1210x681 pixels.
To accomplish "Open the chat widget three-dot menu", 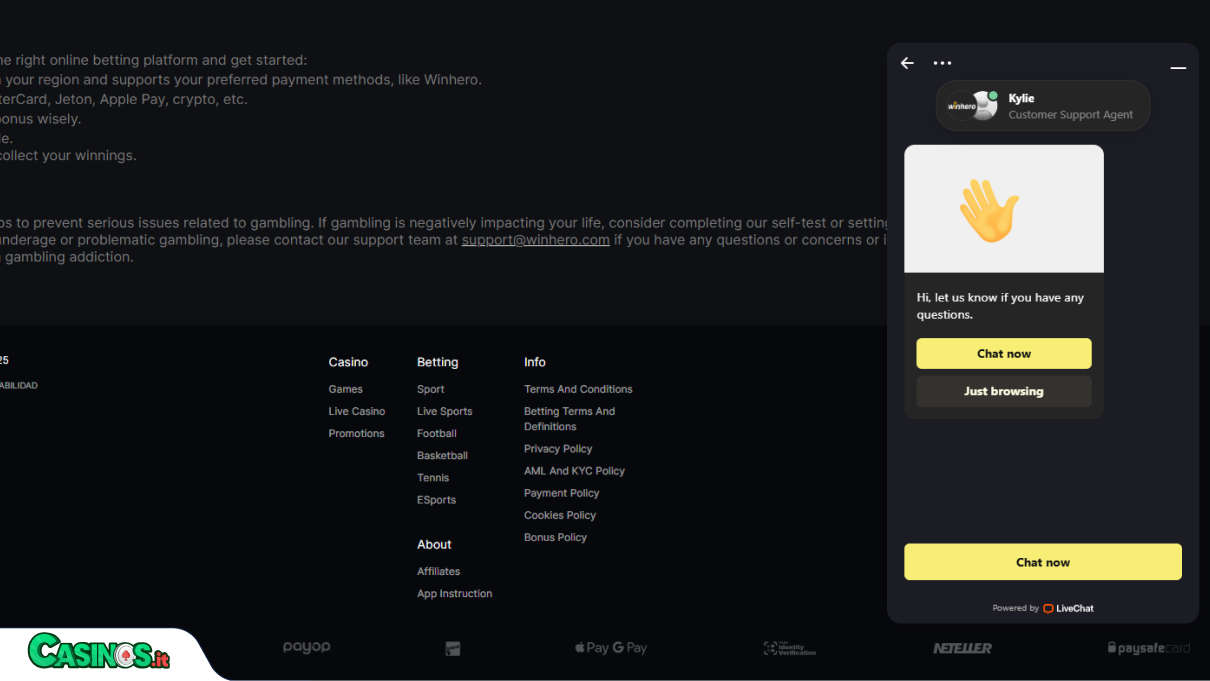I will pos(942,63).
